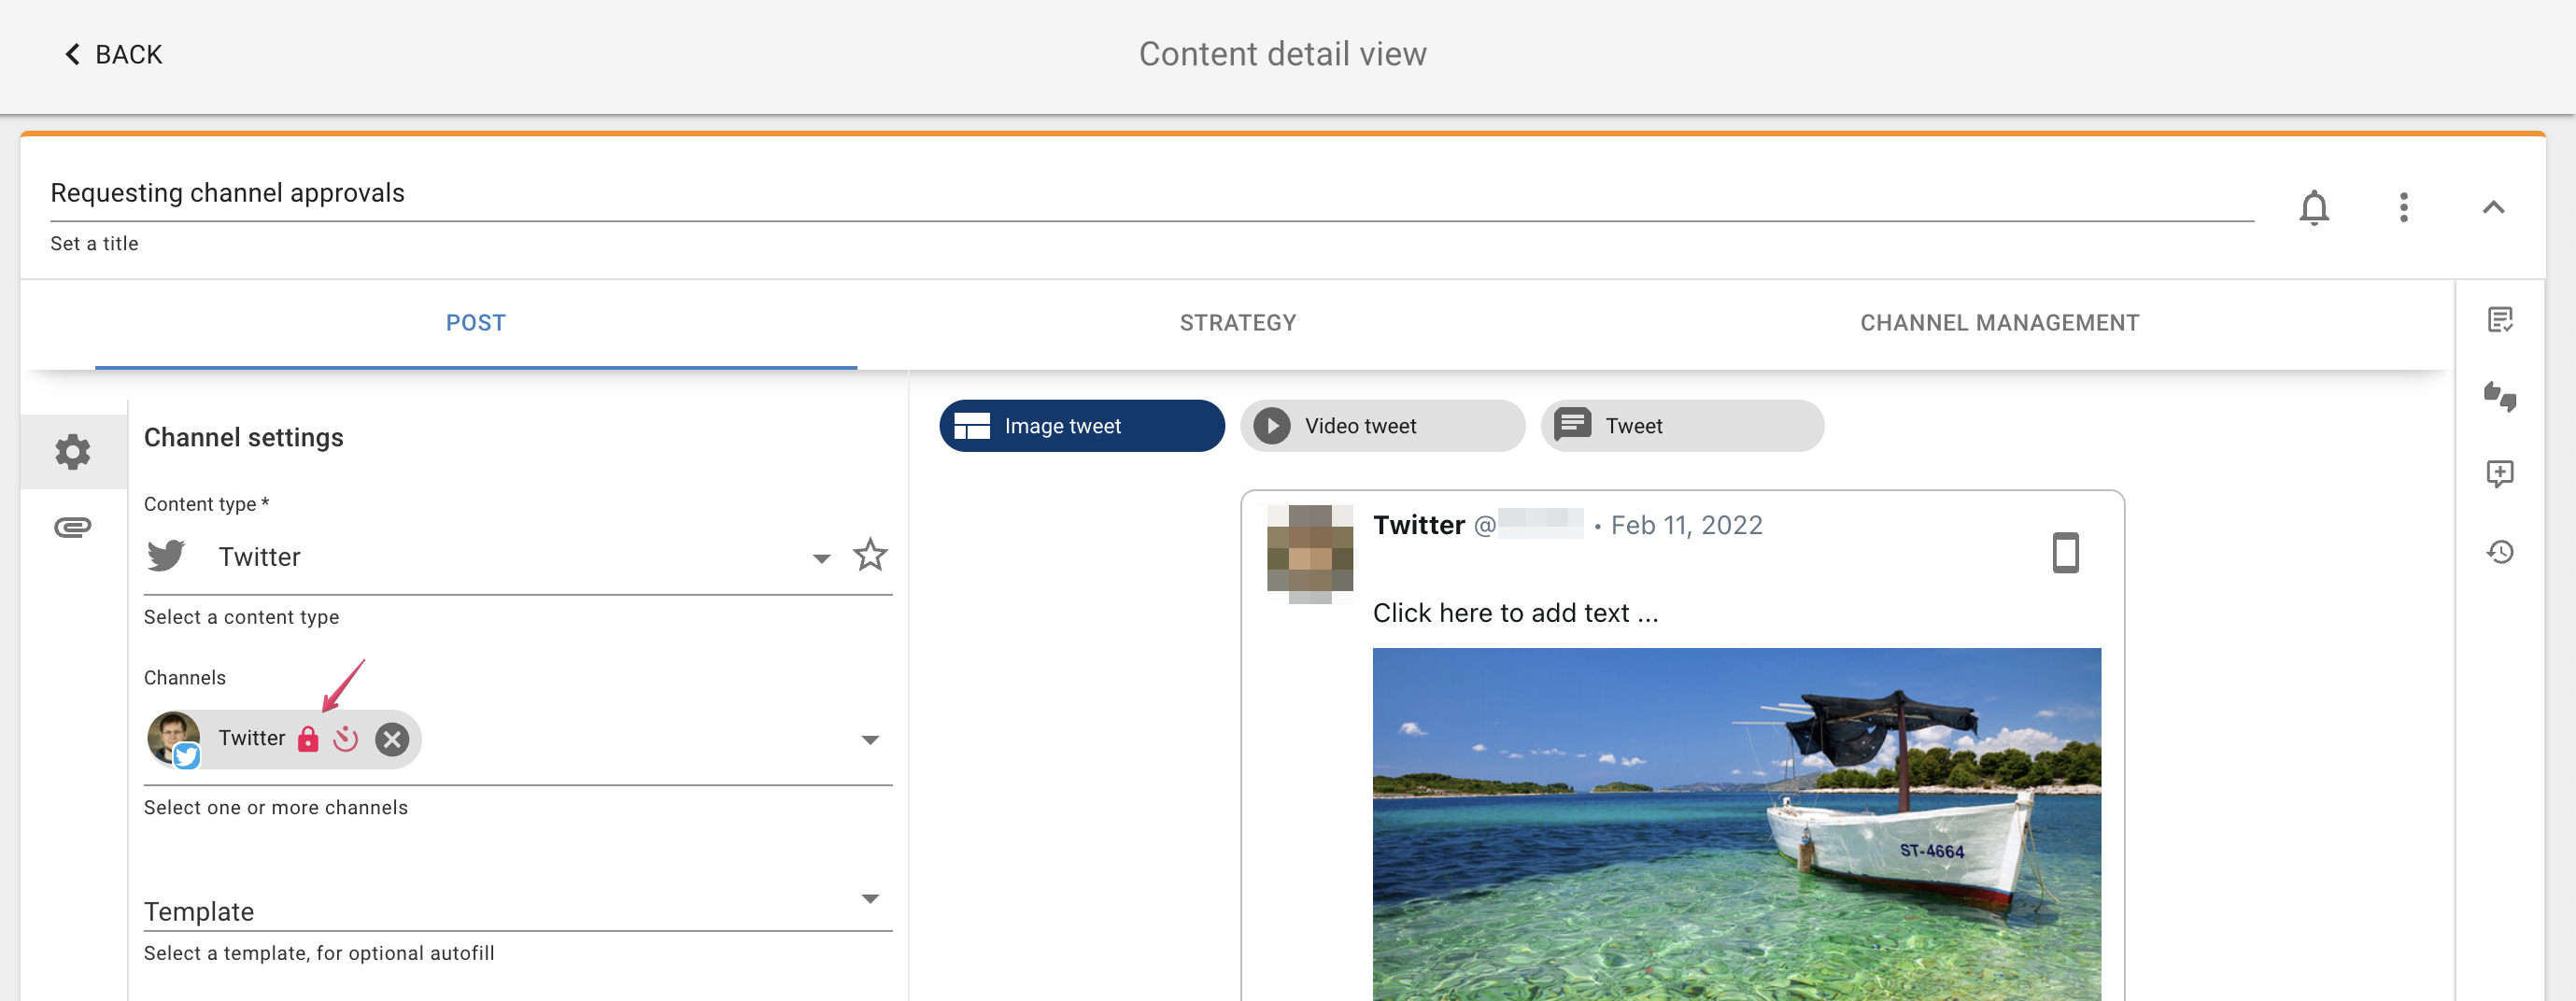The image size is (2576, 1001).
Task: Click the notifications bell icon
Action: [2314, 208]
